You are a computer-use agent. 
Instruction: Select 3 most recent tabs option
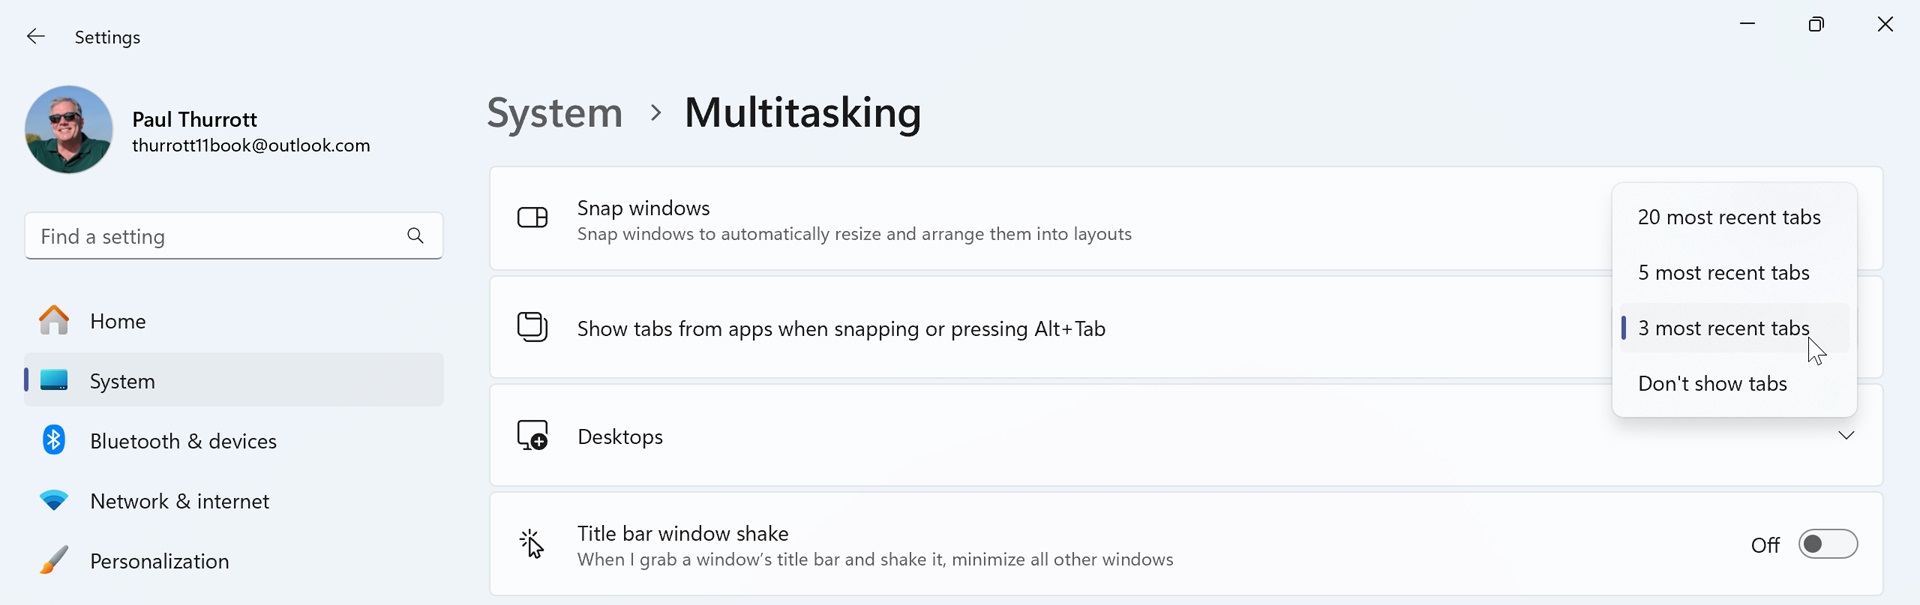(x=1723, y=328)
